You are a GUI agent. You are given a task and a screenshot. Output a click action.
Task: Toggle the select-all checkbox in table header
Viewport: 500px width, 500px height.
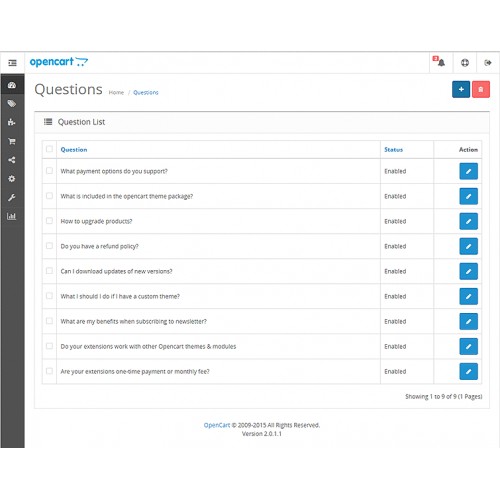(49, 149)
